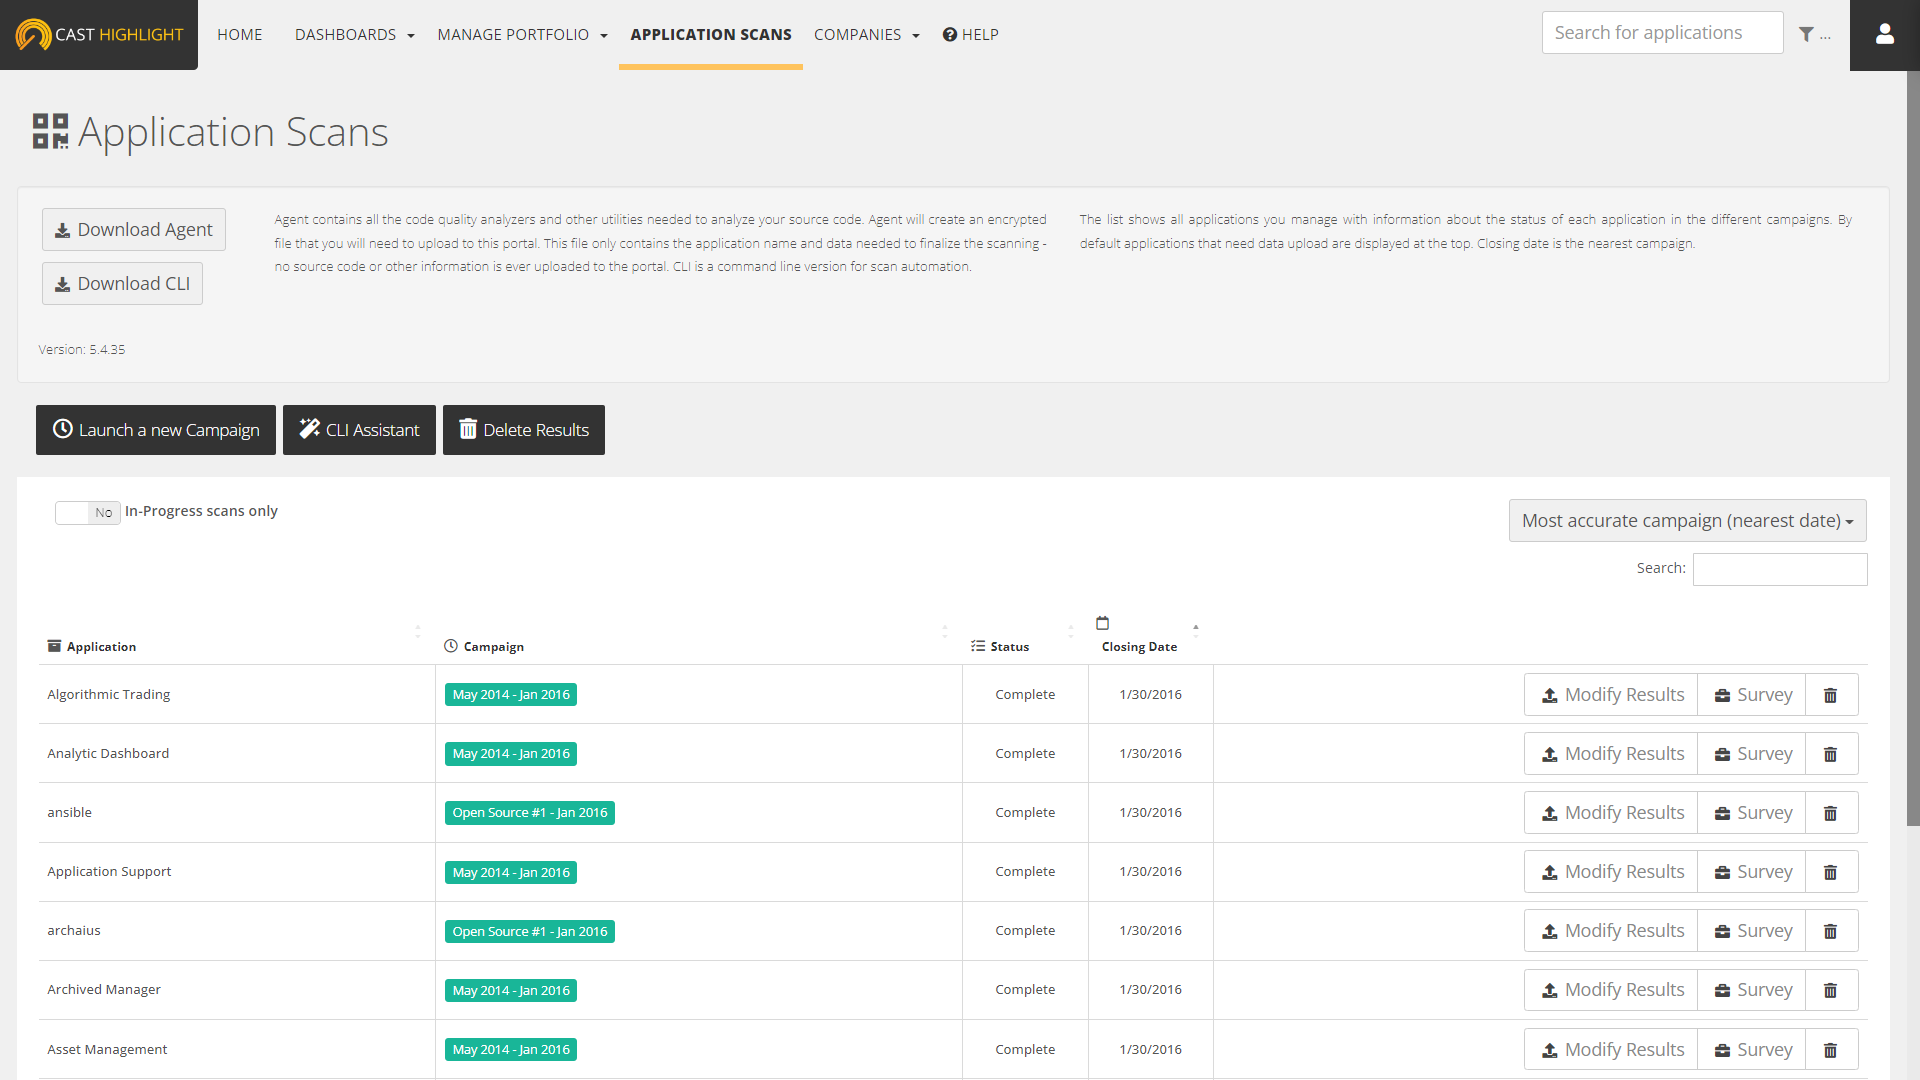Click the table Search input box
Screen dimensions: 1920x1080
(x=1780, y=569)
